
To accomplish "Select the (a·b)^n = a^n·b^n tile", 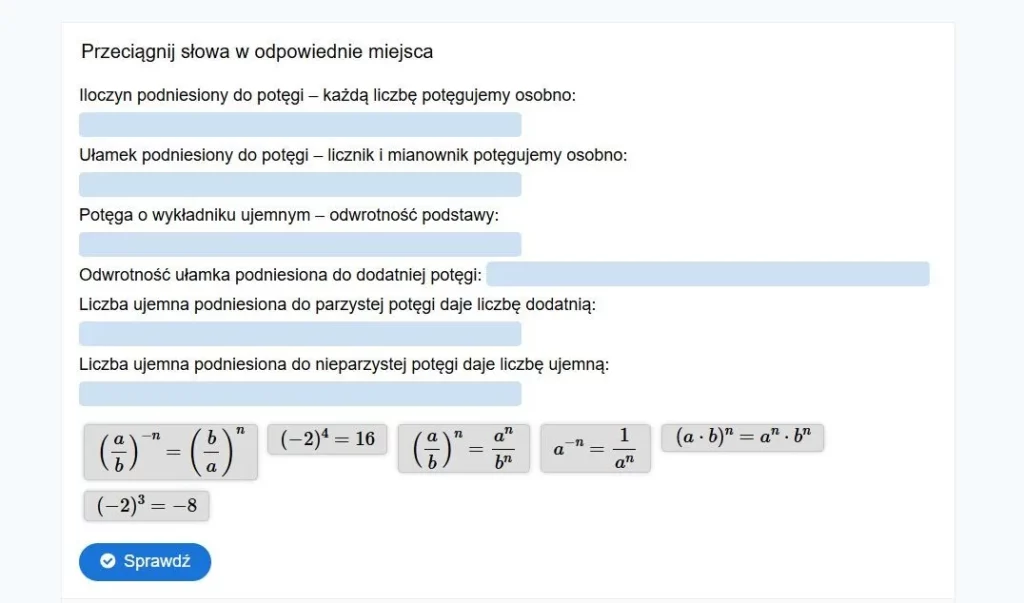I will 742,438.
